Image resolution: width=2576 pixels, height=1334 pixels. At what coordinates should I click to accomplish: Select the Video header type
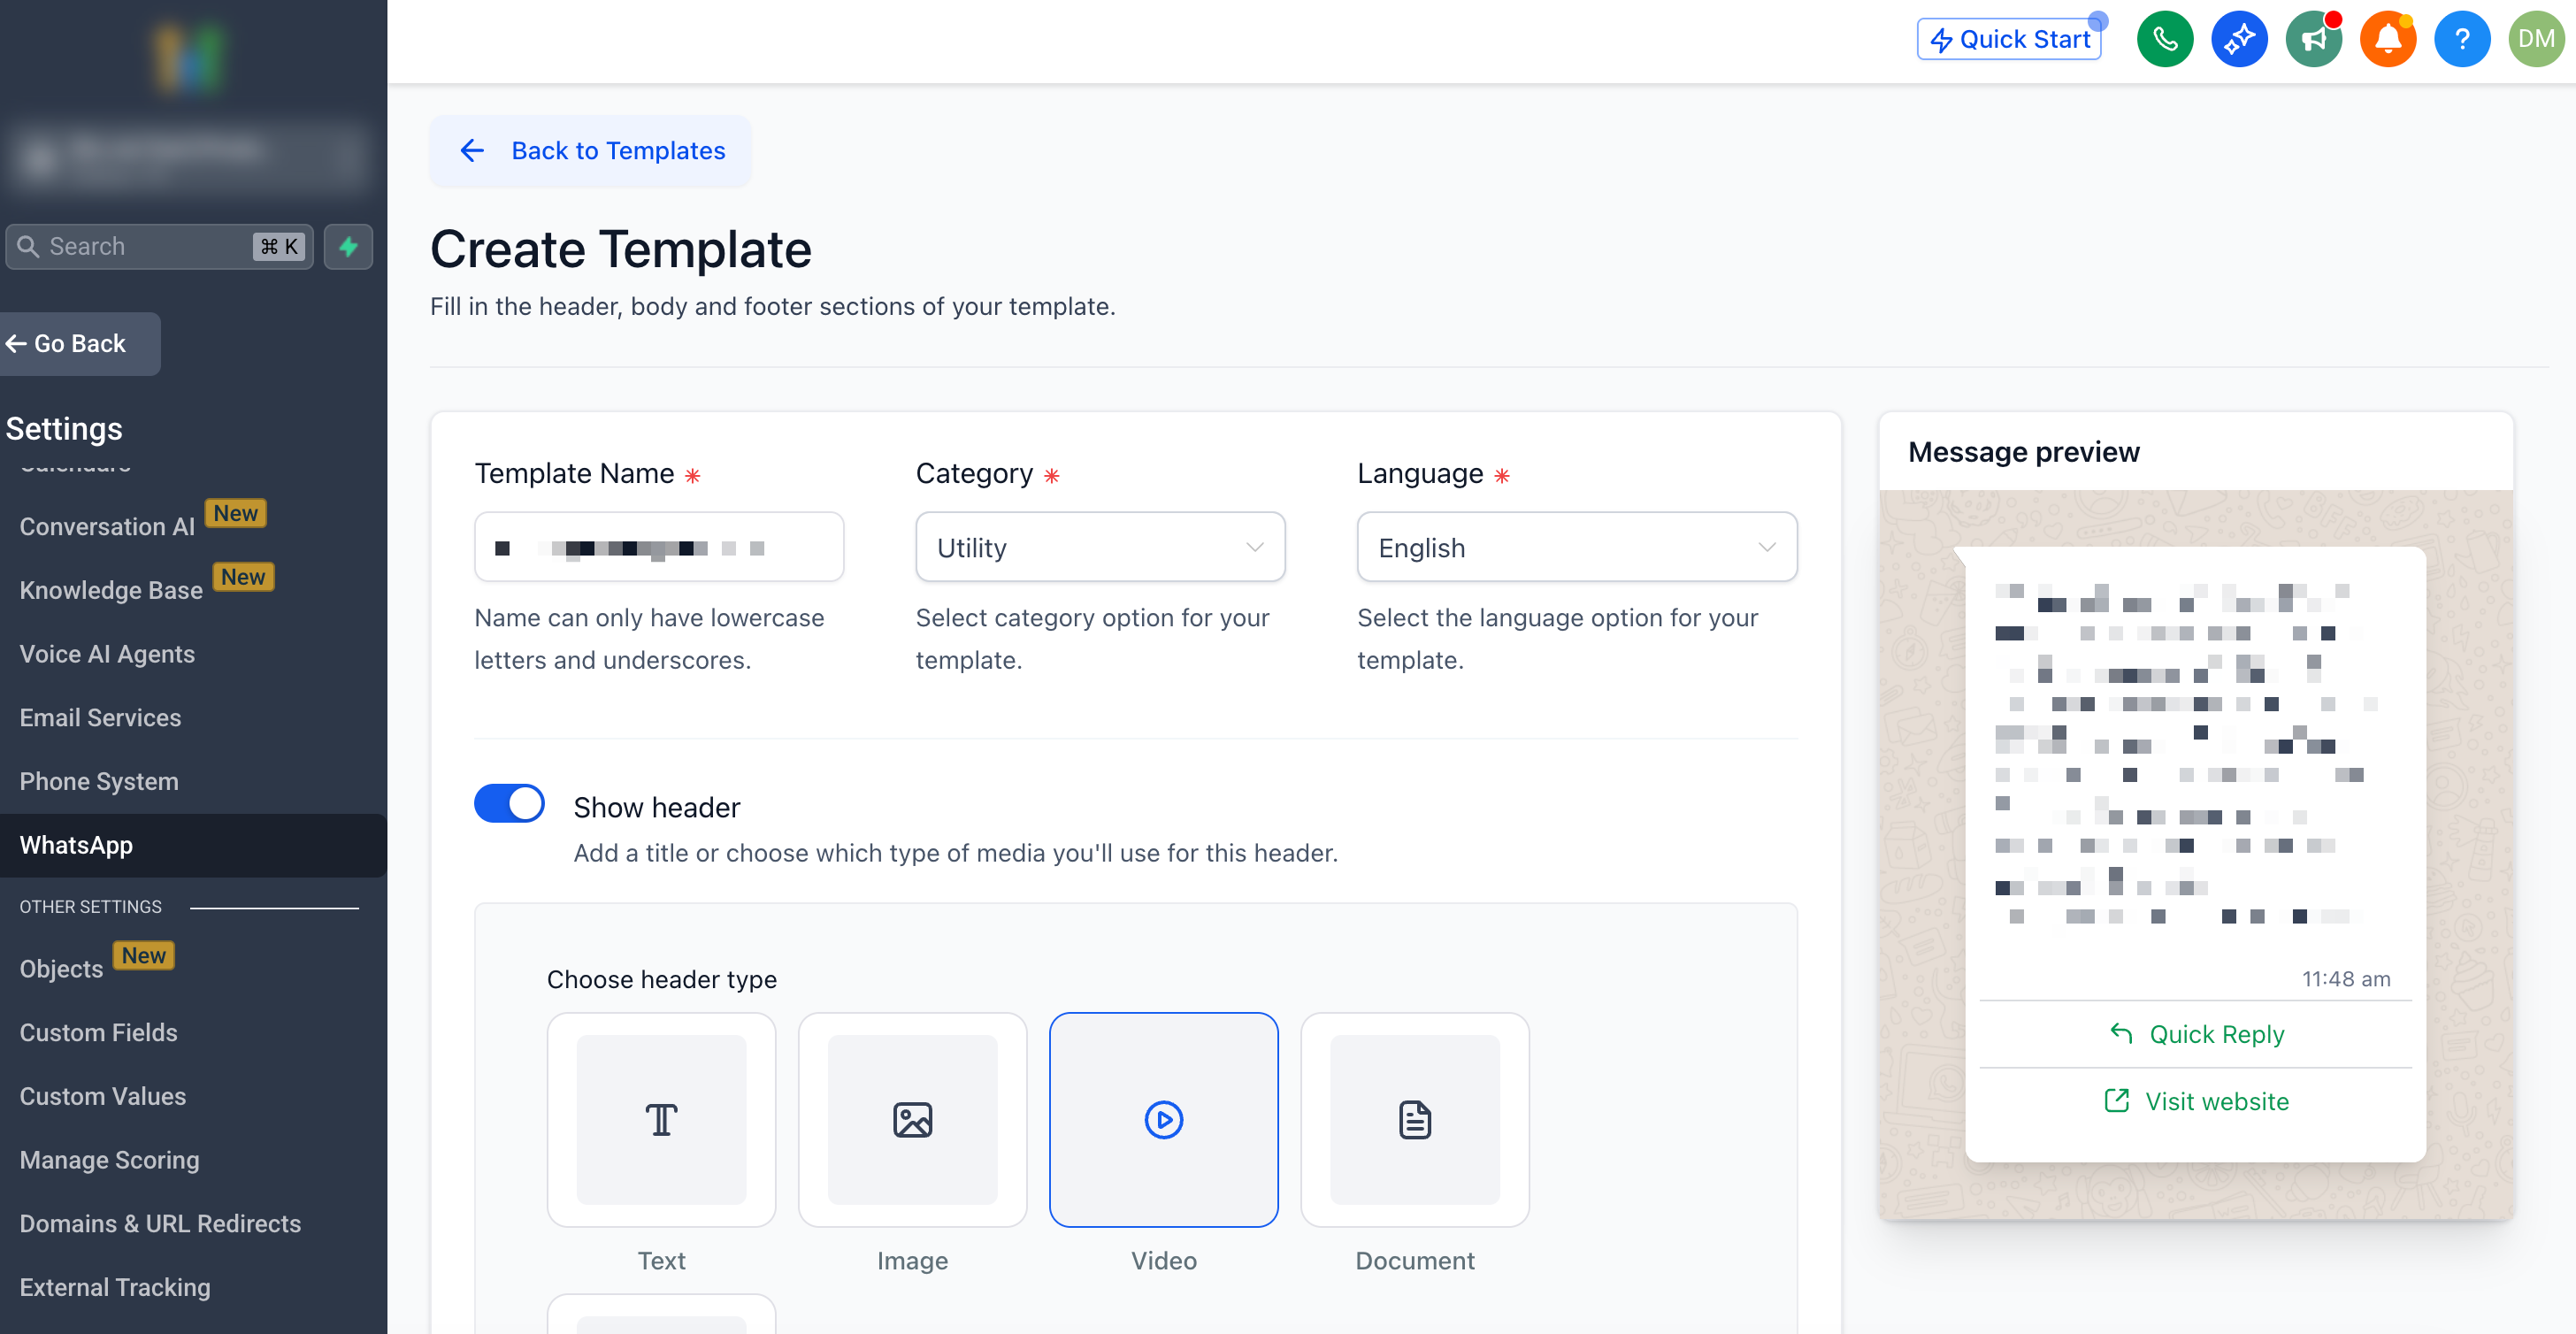pyautogui.click(x=1163, y=1119)
